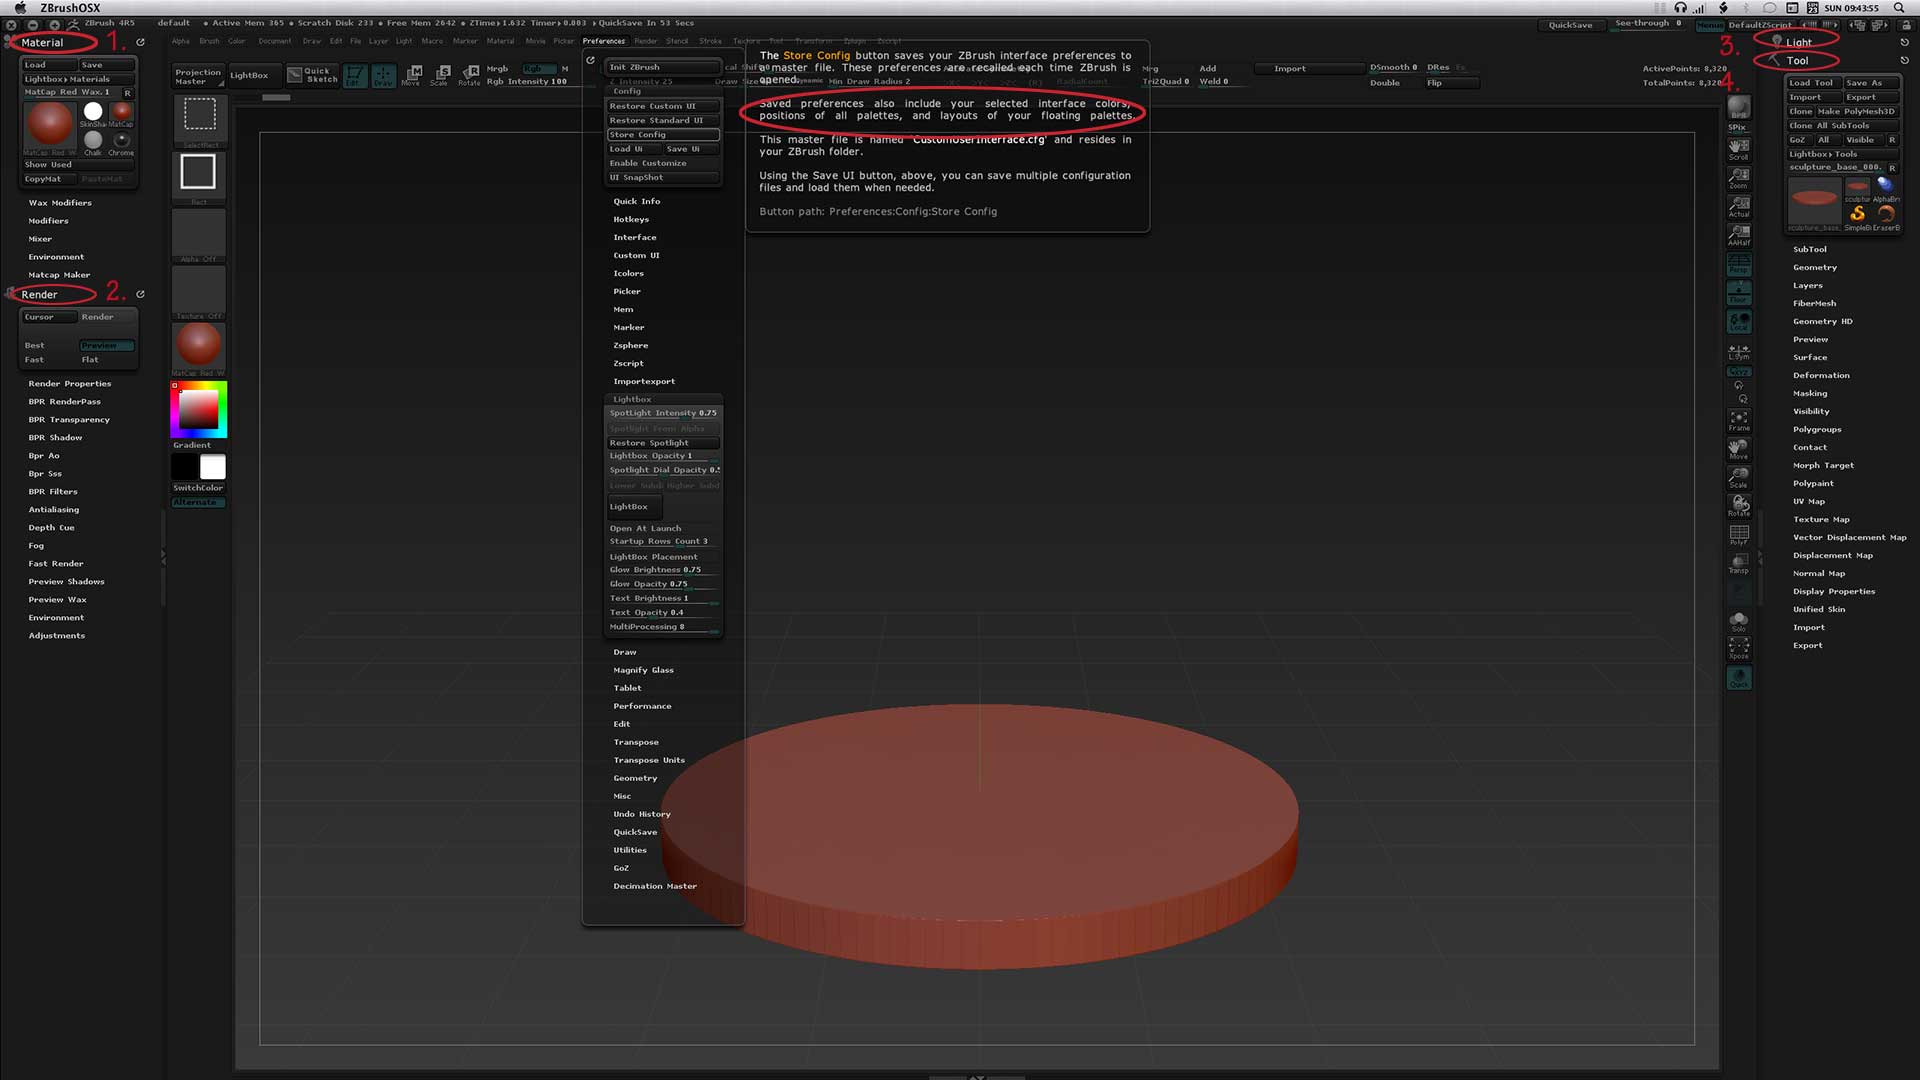Screen dimensions: 1920x1080
Task: Click the Render palette dock icon
Action: point(140,295)
